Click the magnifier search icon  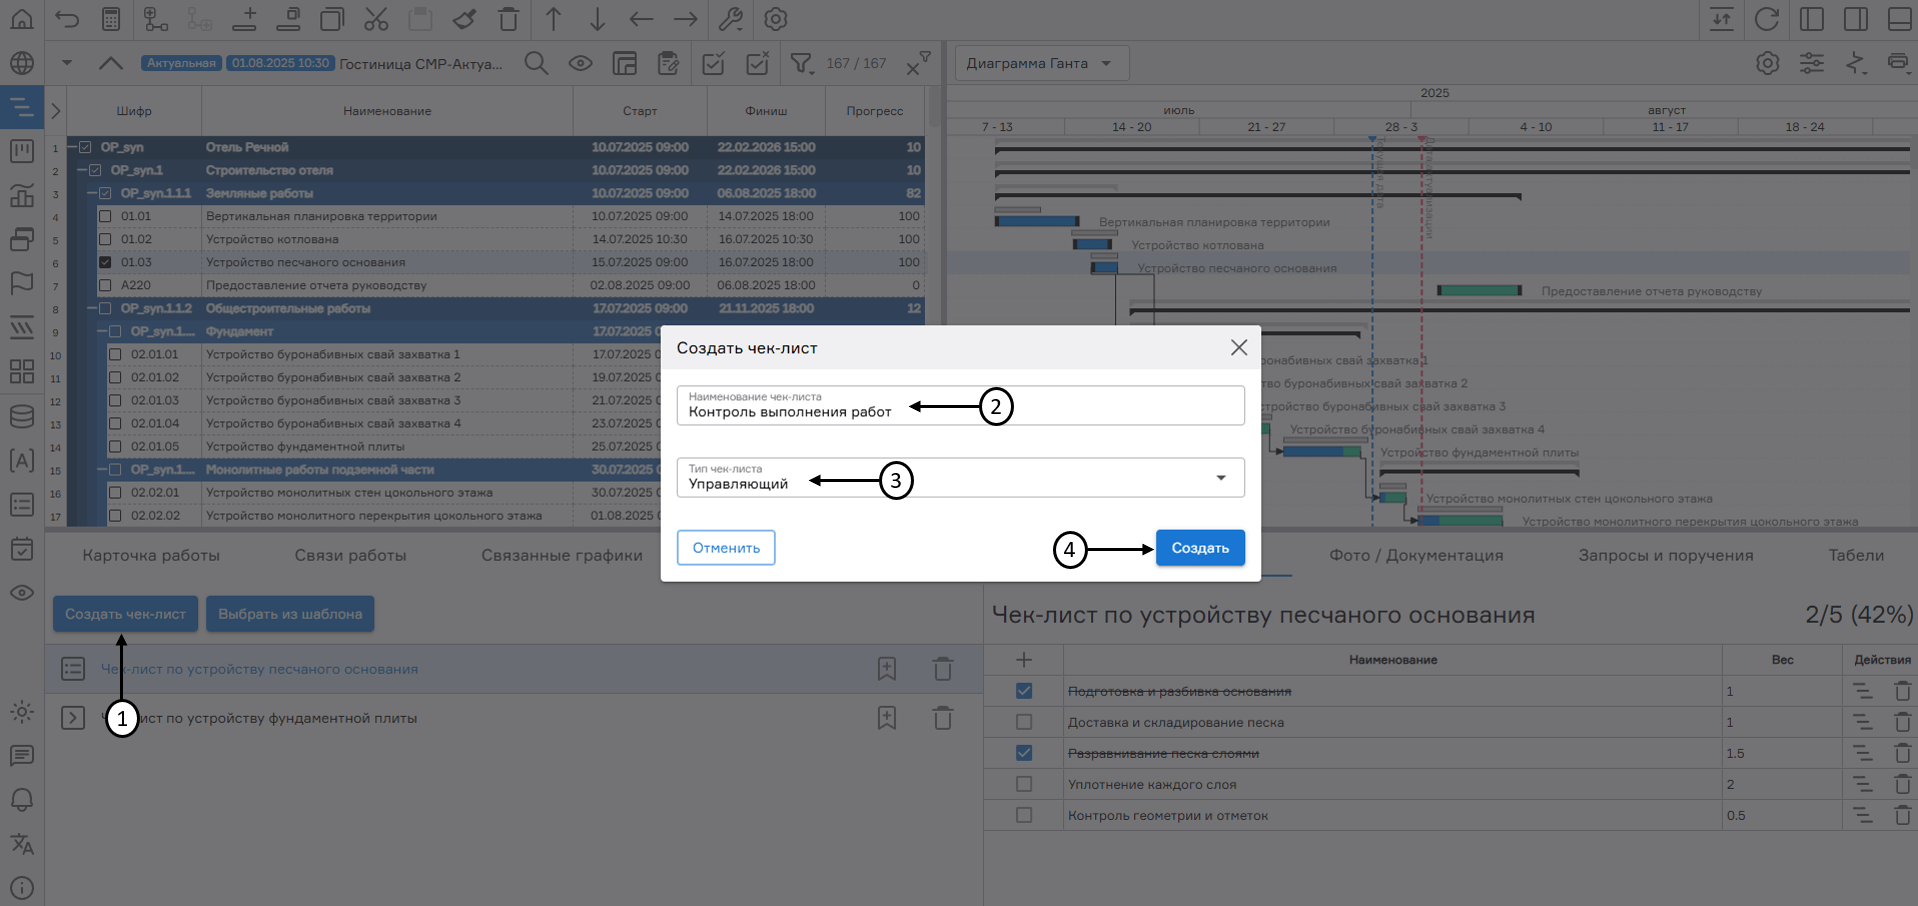pyautogui.click(x=536, y=64)
